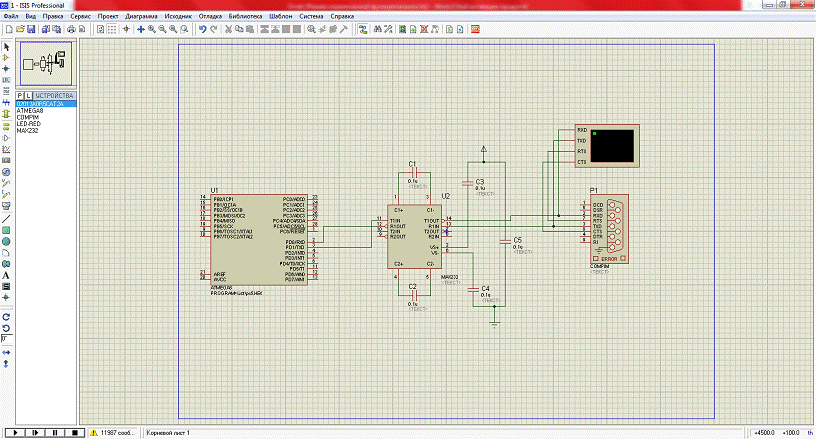
Task: Pick the 2D line drawing tool
Action: pyautogui.click(x=6, y=218)
